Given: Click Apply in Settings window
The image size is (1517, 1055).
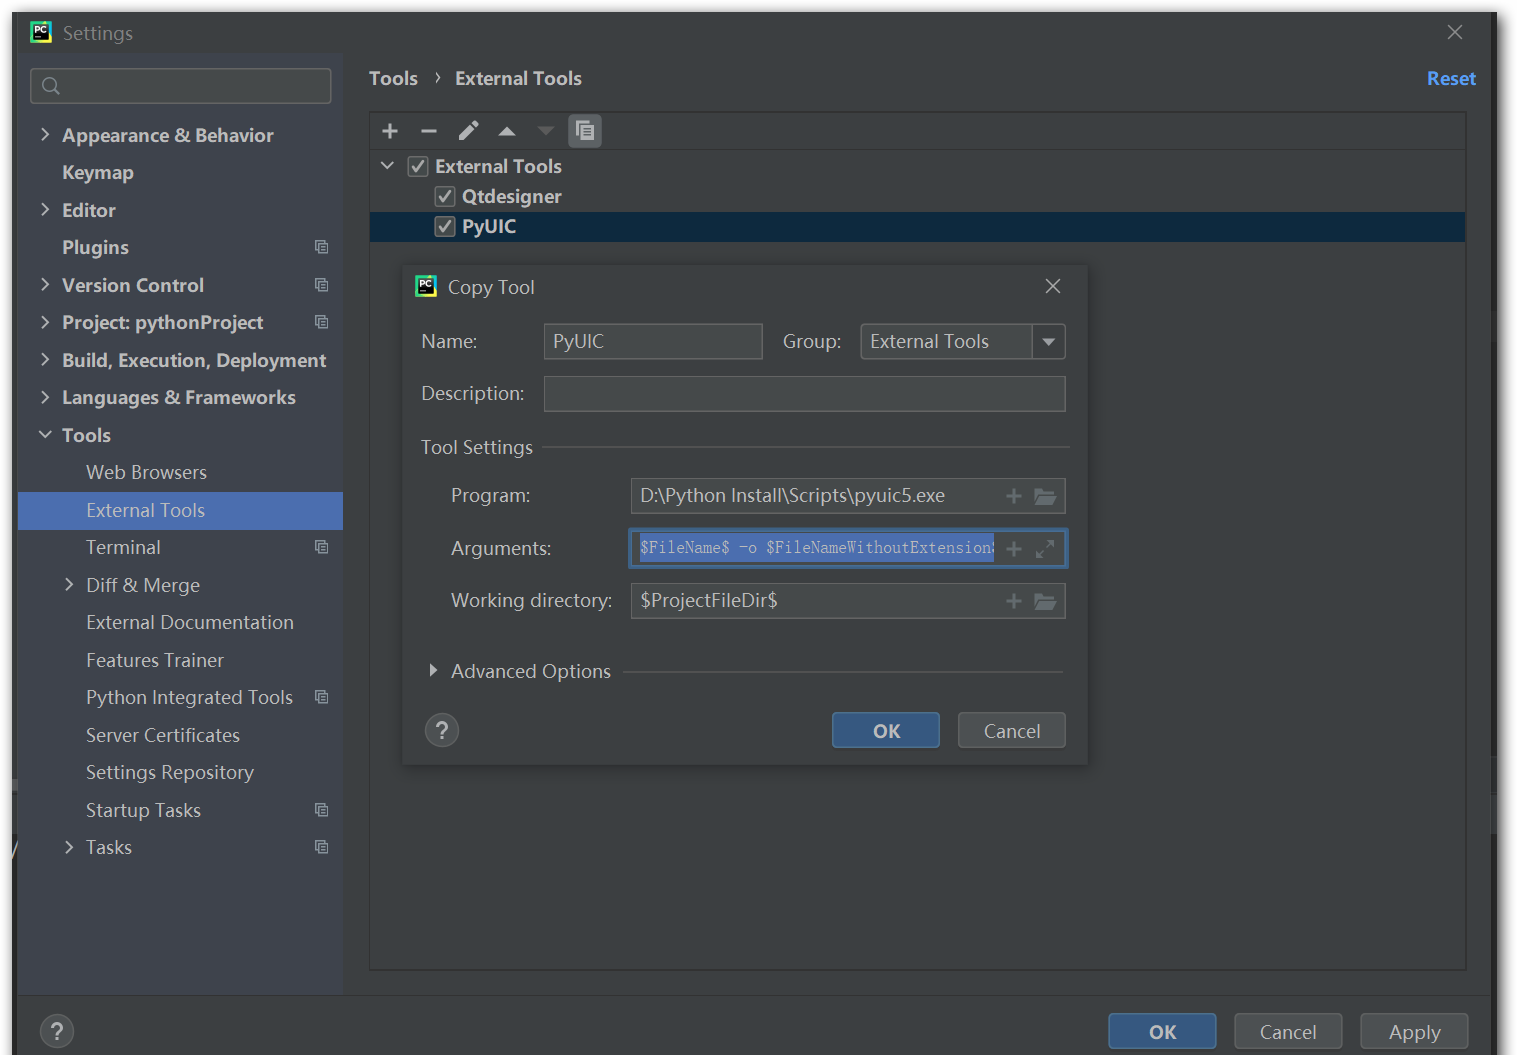Looking at the screenshot, I should pos(1414,1031).
